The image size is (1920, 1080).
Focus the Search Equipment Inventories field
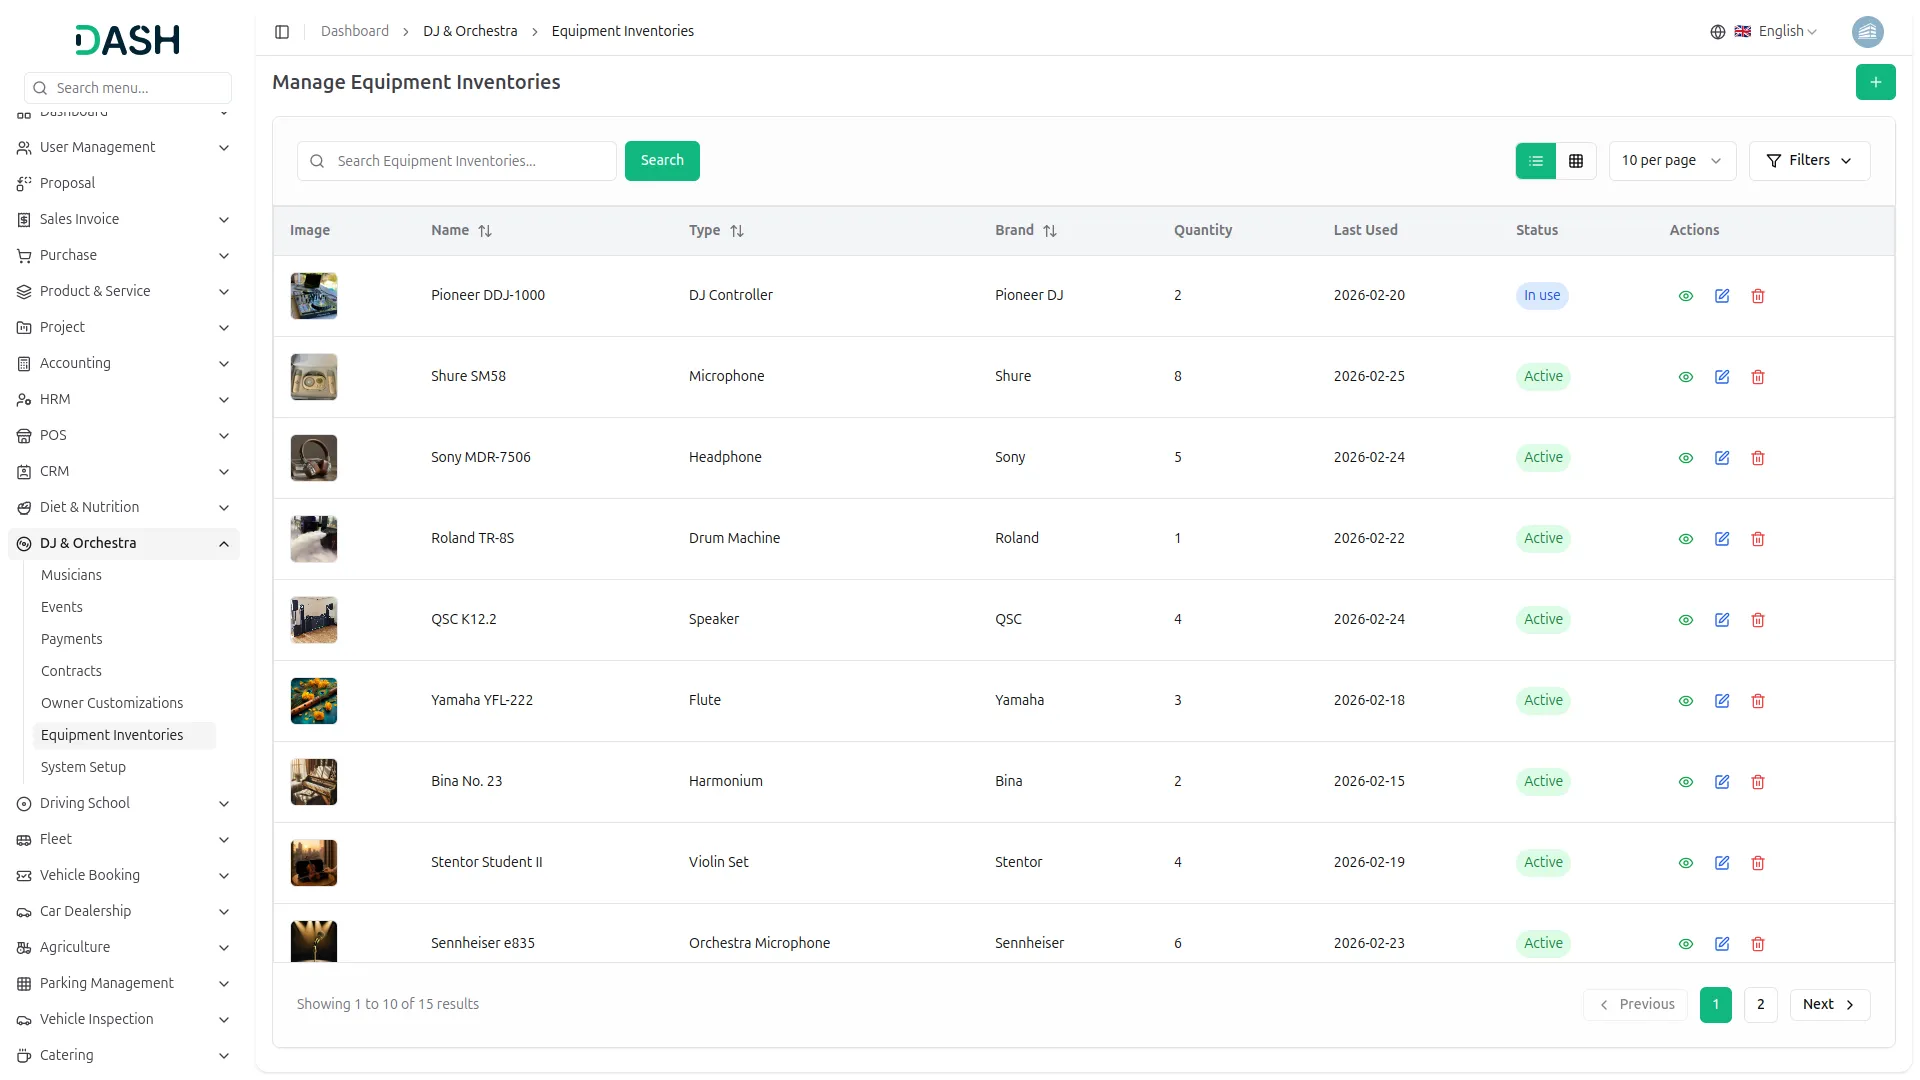pos(470,161)
